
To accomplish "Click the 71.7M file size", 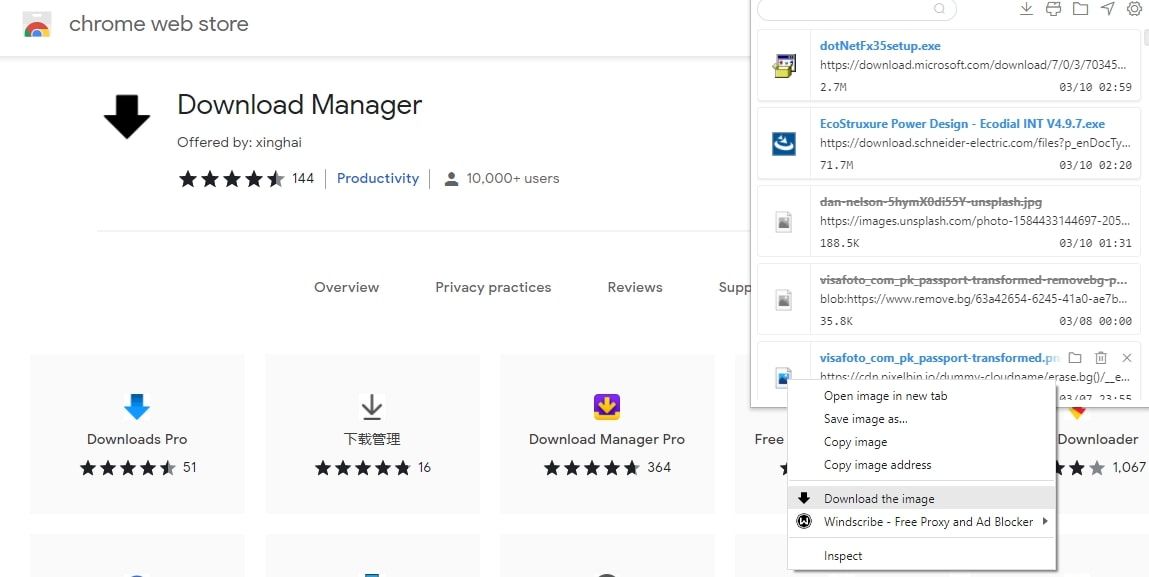I will [x=836, y=165].
